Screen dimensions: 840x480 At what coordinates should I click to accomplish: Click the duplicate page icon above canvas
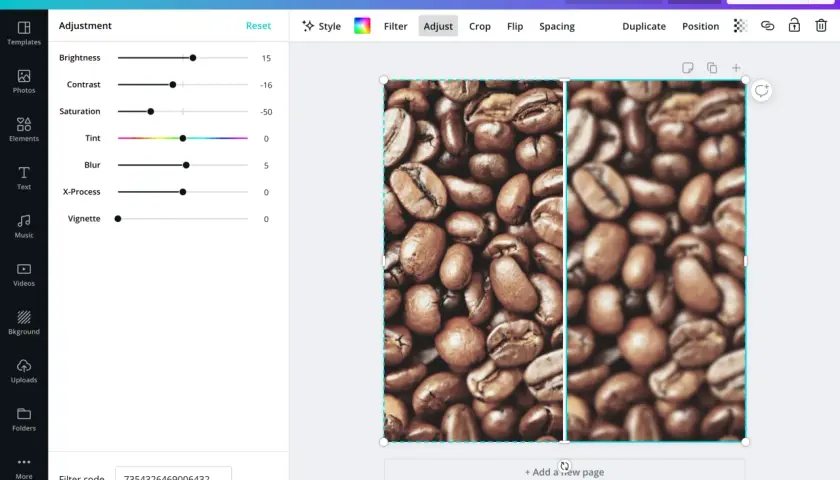tap(712, 68)
